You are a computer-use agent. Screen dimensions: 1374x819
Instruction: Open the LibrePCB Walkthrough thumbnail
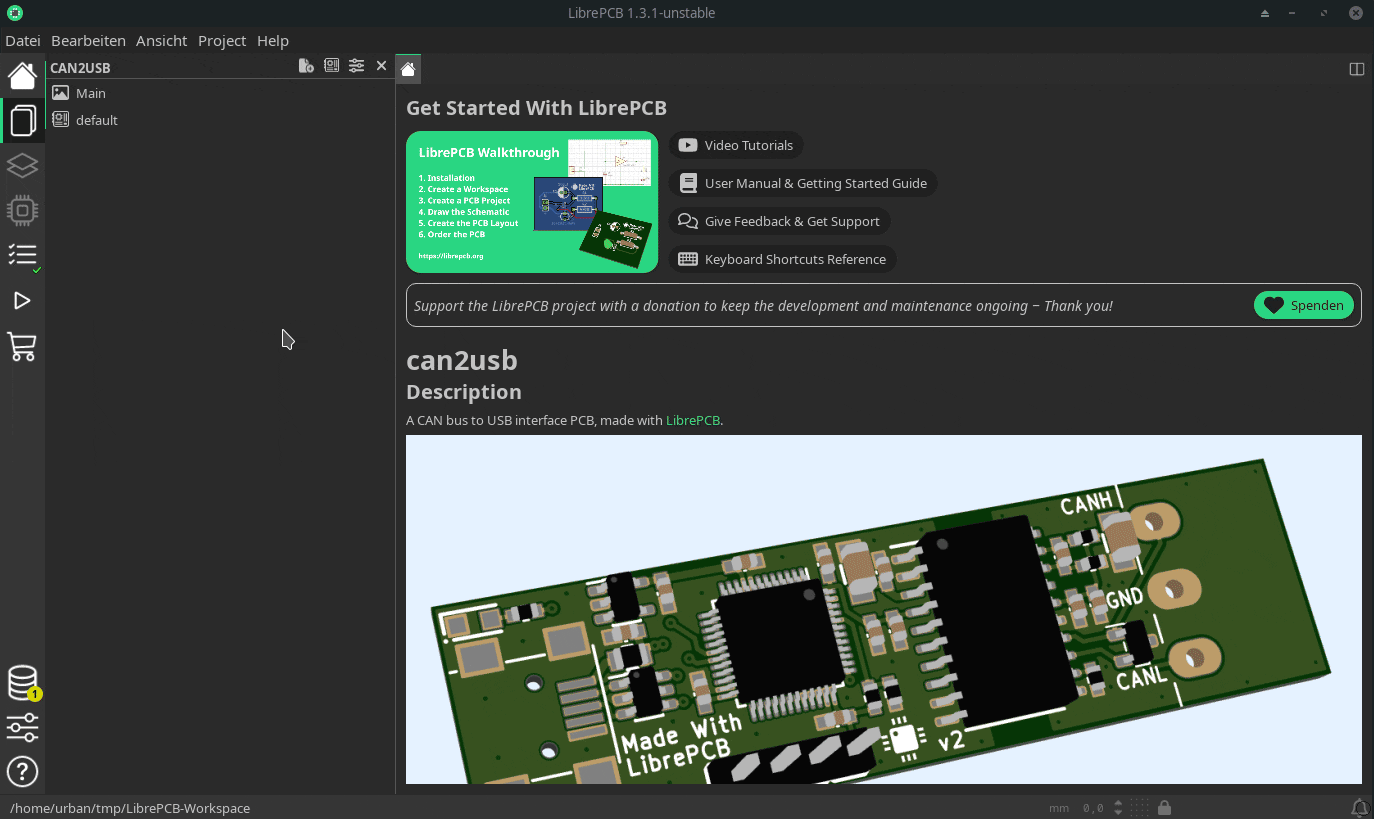click(x=532, y=202)
